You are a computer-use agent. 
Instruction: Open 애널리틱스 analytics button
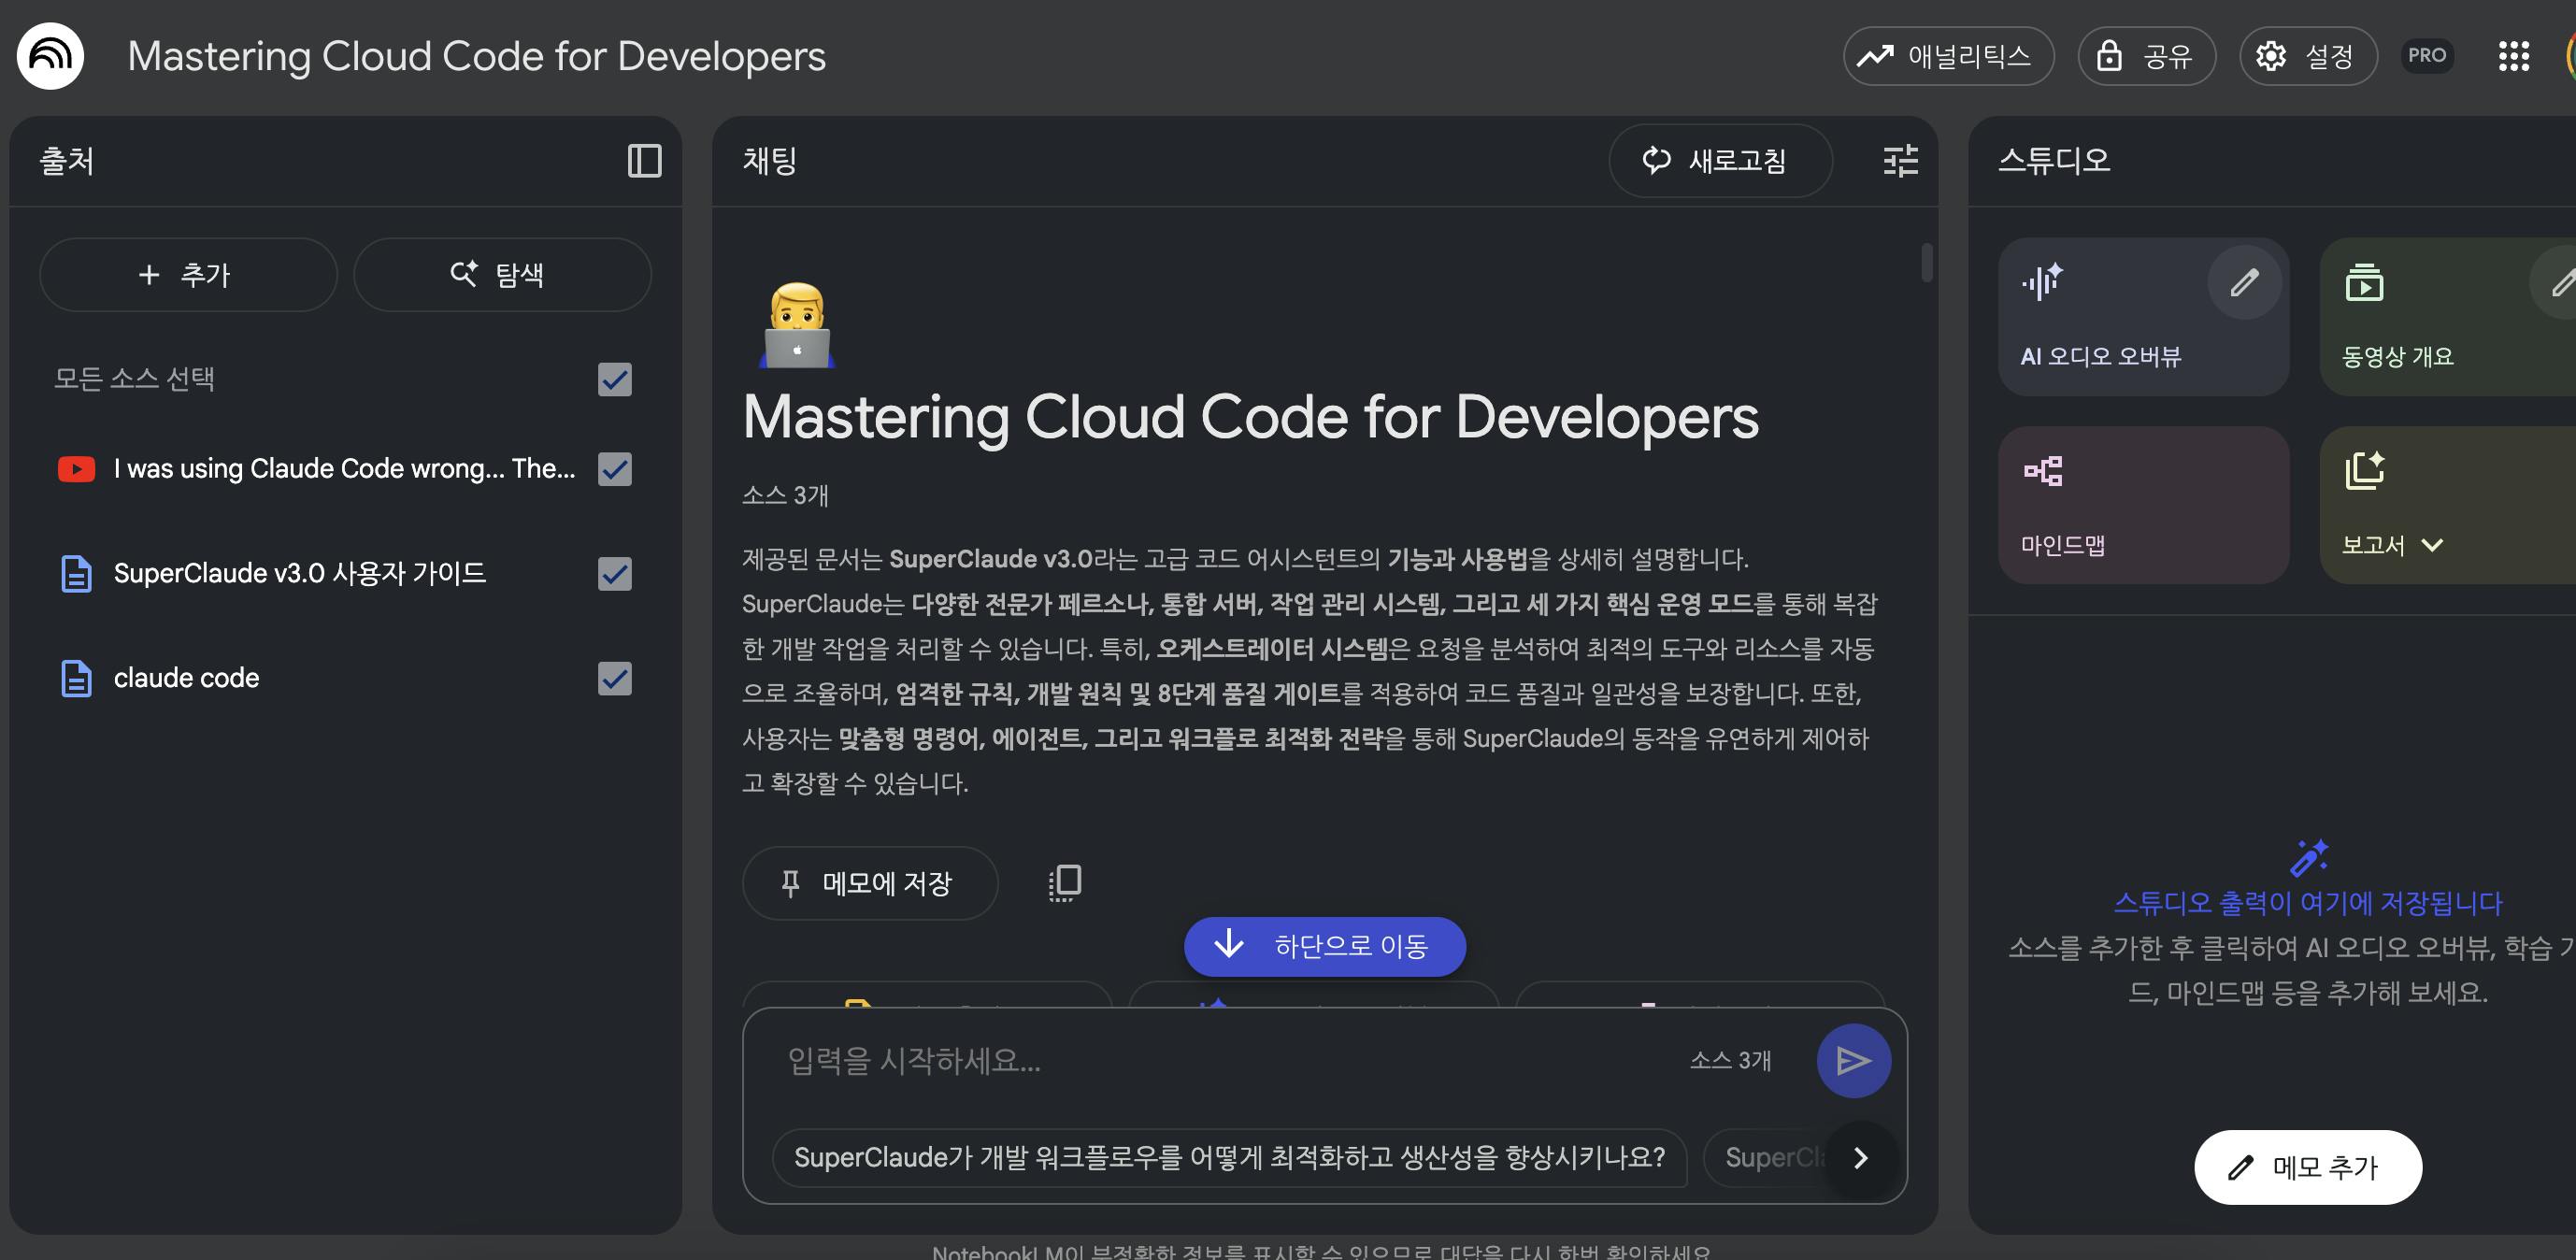[x=1947, y=56]
